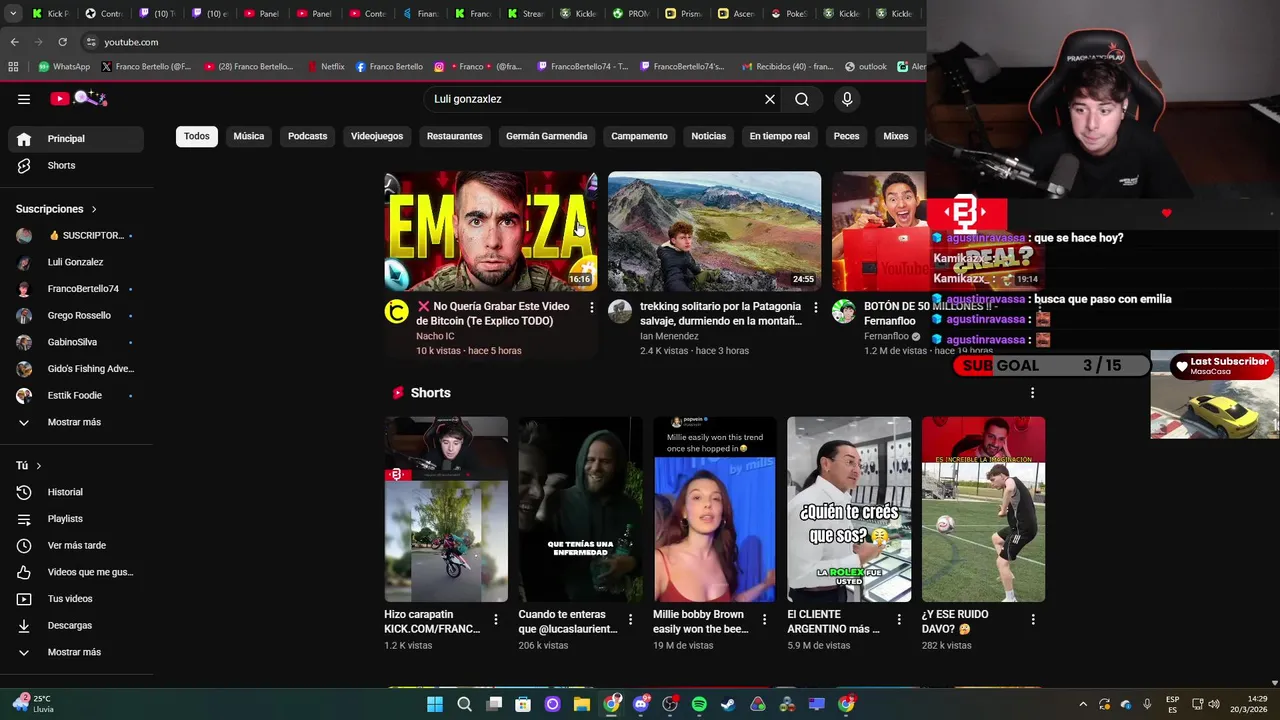Open Gido's Fishing Adventures channel
The height and width of the screenshot is (720, 1280).
pyautogui.click(x=76, y=369)
